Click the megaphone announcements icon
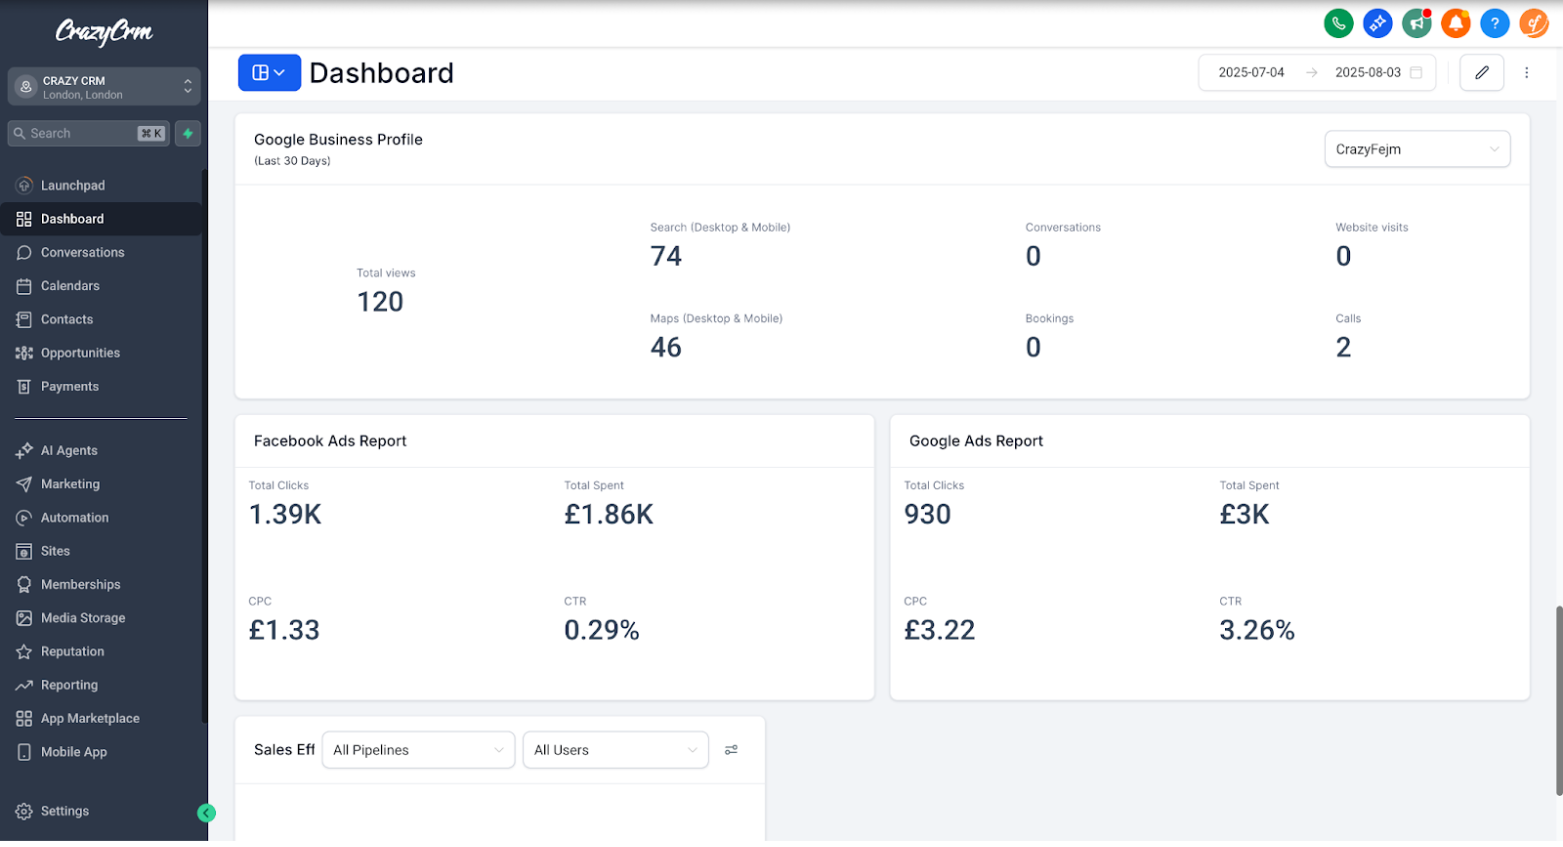 1416,23
